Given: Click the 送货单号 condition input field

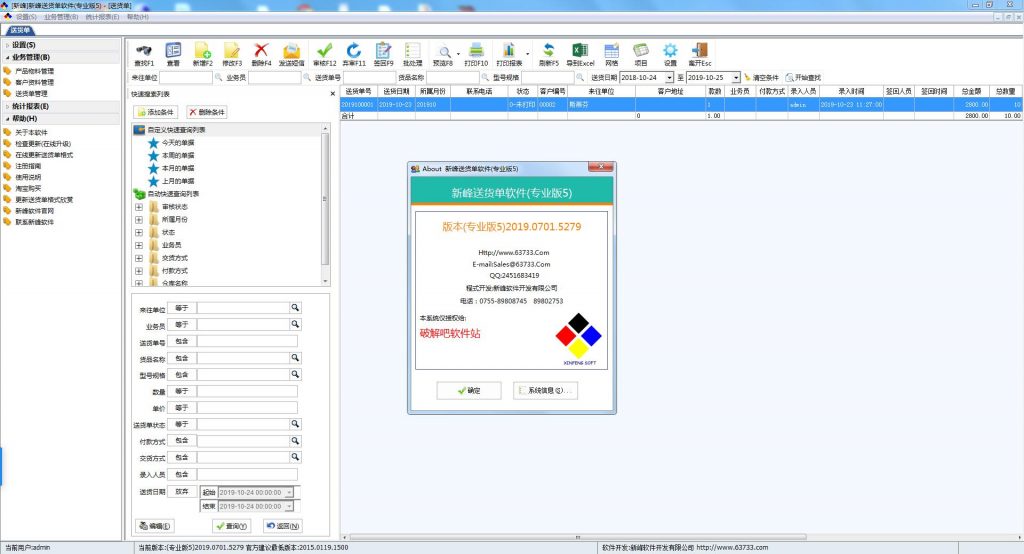Looking at the screenshot, I should 248,341.
